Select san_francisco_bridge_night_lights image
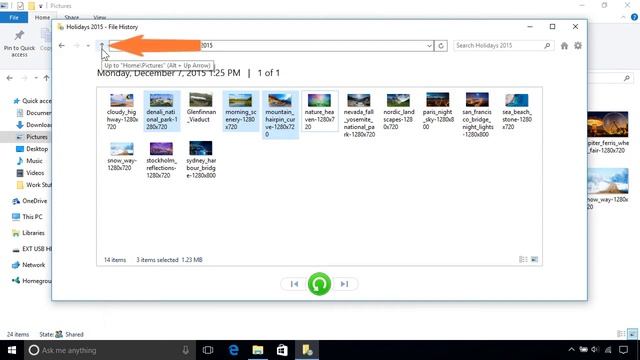Image resolution: width=640 pixels, height=360 pixels. pyautogui.click(x=477, y=115)
